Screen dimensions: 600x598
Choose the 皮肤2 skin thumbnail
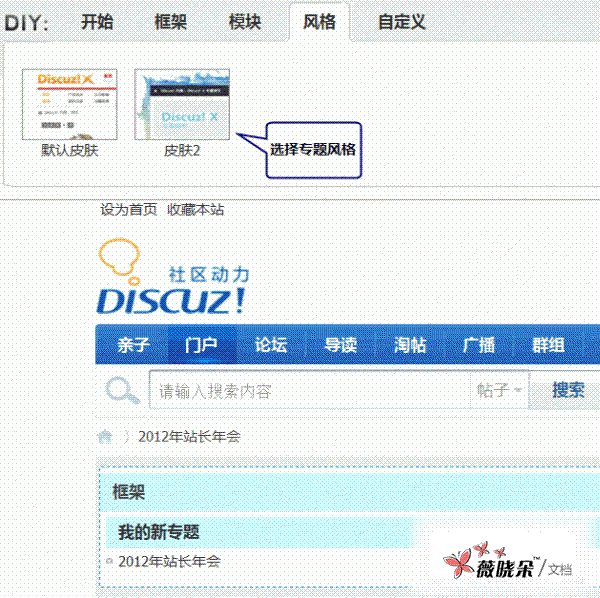click(182, 104)
